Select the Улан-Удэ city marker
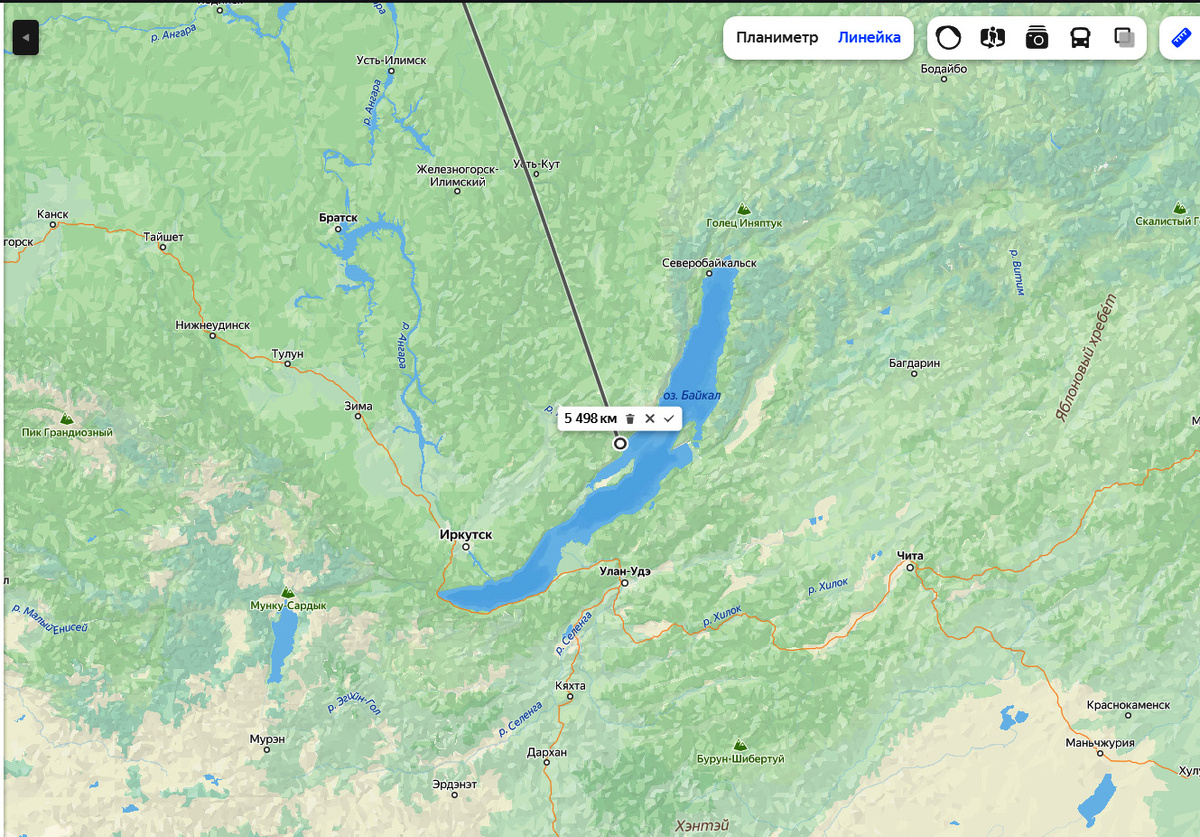The width and height of the screenshot is (1200, 837). point(624,582)
